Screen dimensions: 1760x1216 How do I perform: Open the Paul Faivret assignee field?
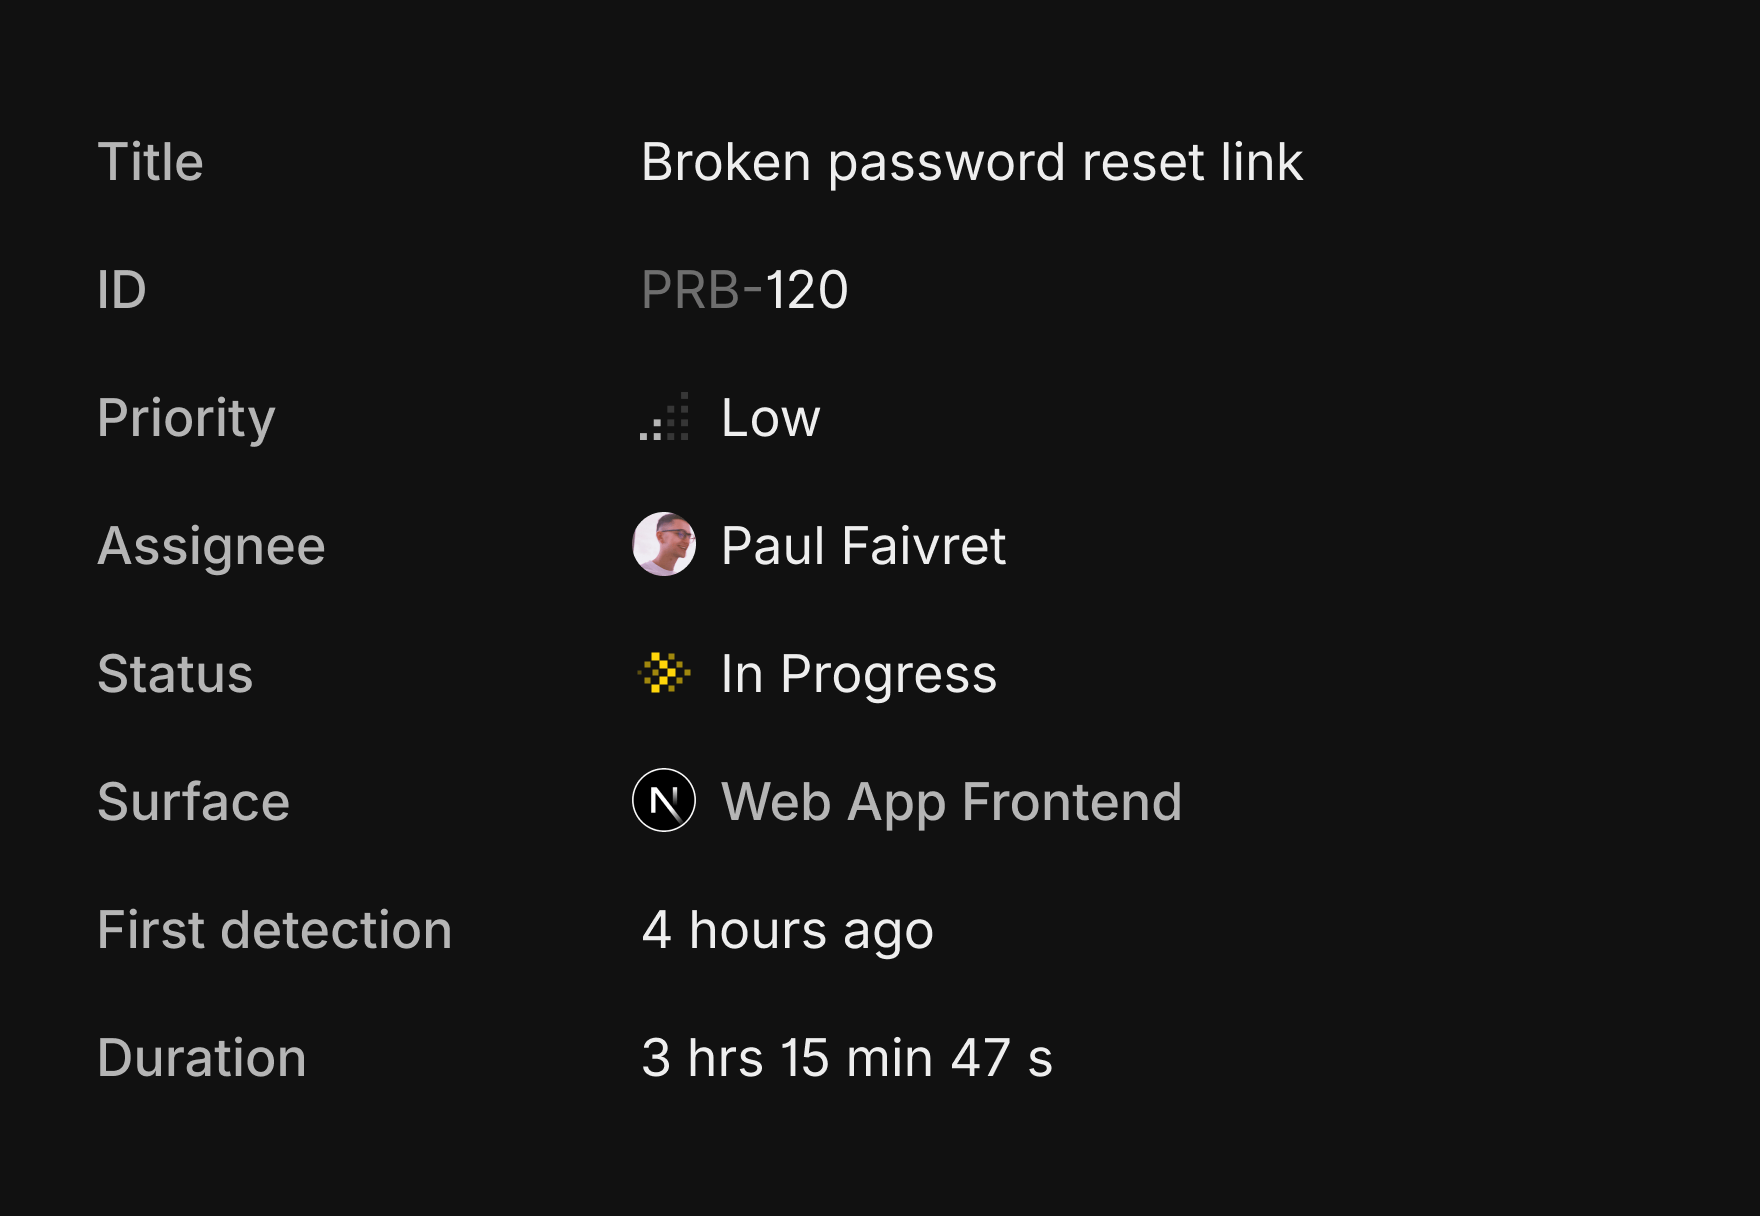pyautogui.click(x=863, y=546)
